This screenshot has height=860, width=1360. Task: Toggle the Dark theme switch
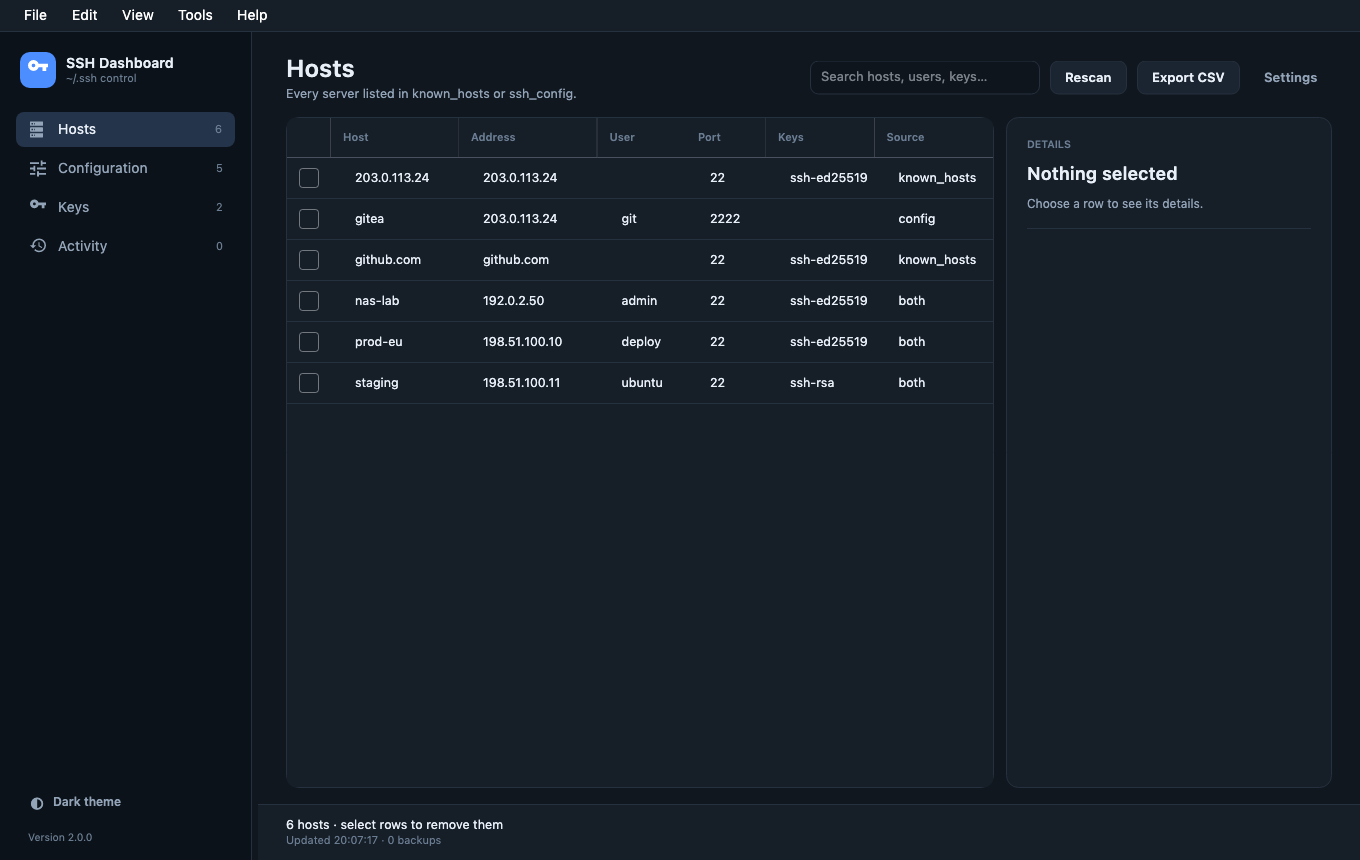tap(76, 802)
